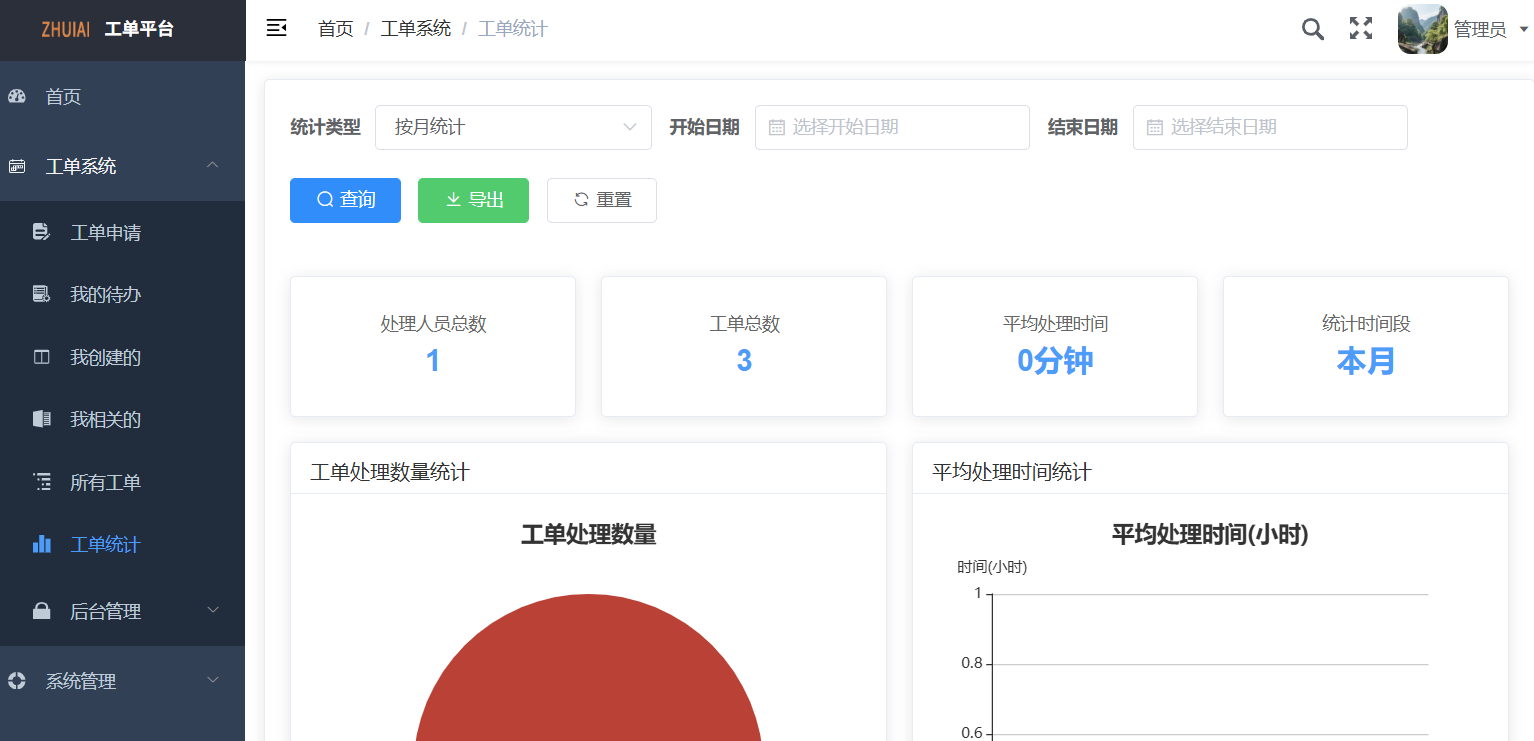
Task: Click the 开始日期 start date field
Action: tap(892, 127)
